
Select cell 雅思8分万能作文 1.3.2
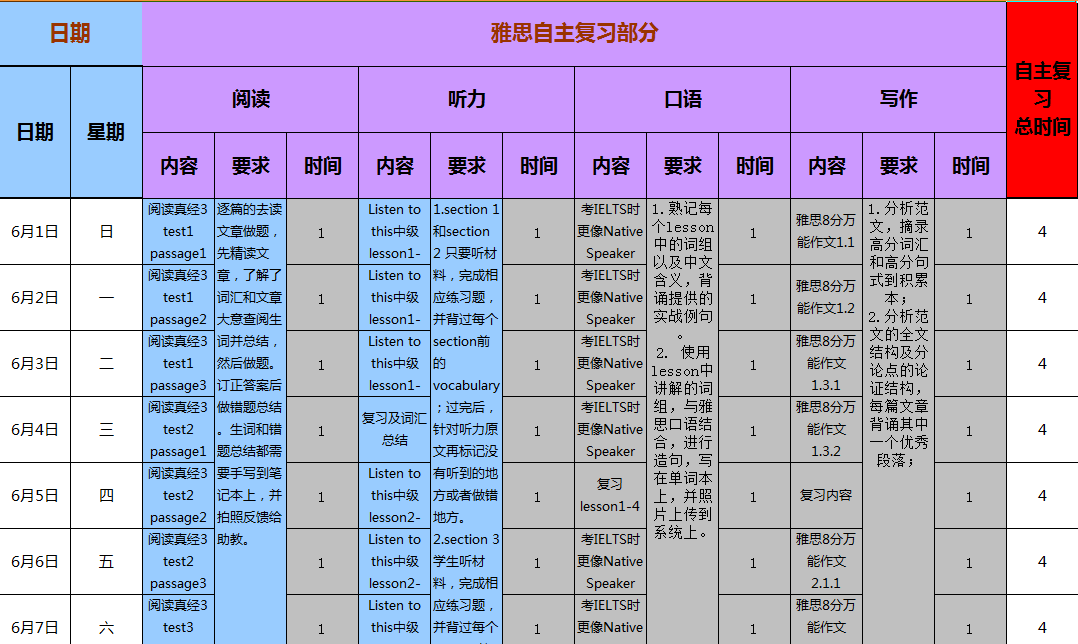click(826, 430)
